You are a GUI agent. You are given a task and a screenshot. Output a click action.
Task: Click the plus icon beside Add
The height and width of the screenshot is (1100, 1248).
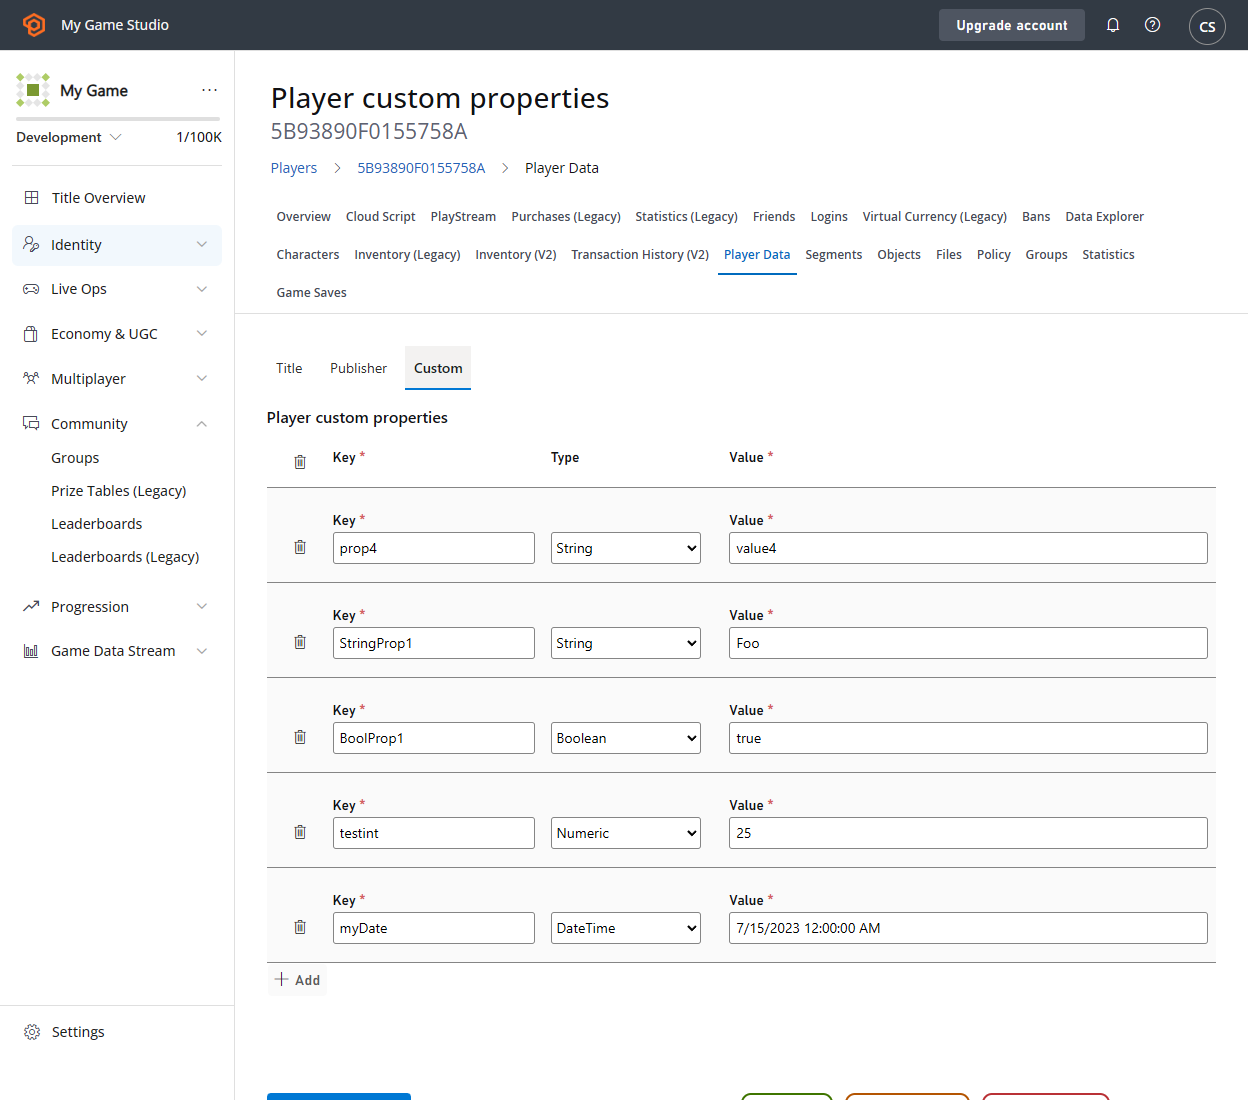282,979
